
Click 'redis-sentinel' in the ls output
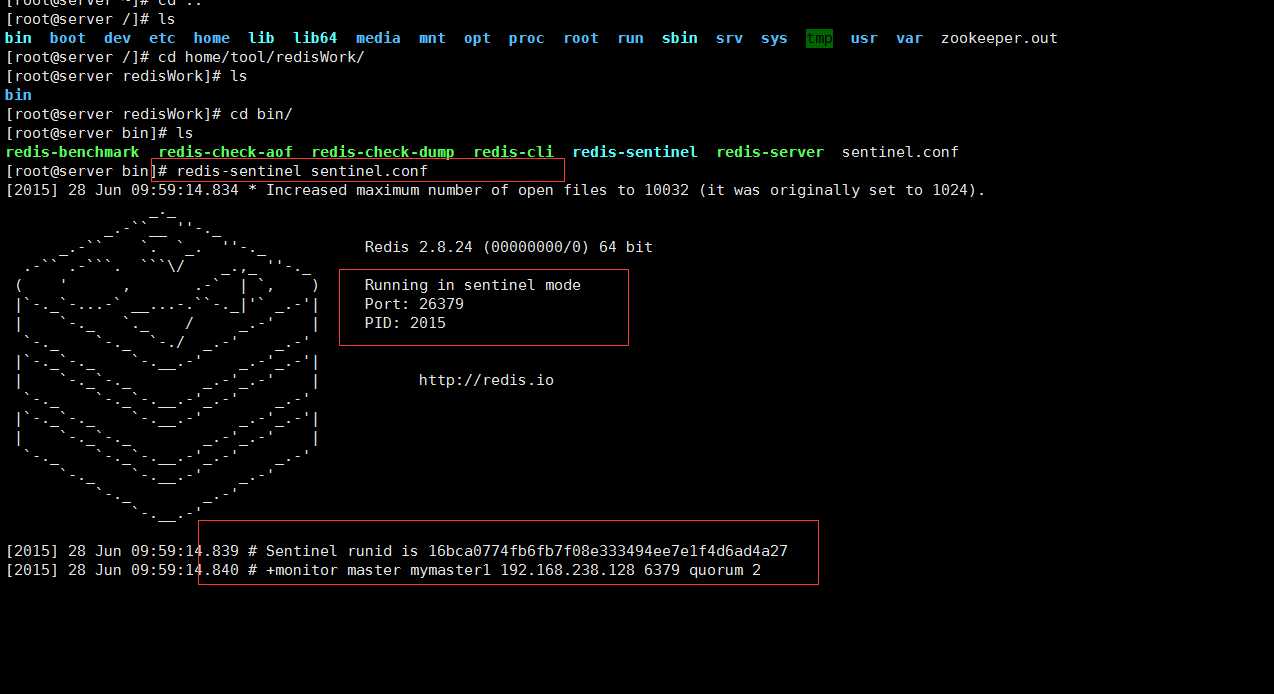pyautogui.click(x=635, y=152)
